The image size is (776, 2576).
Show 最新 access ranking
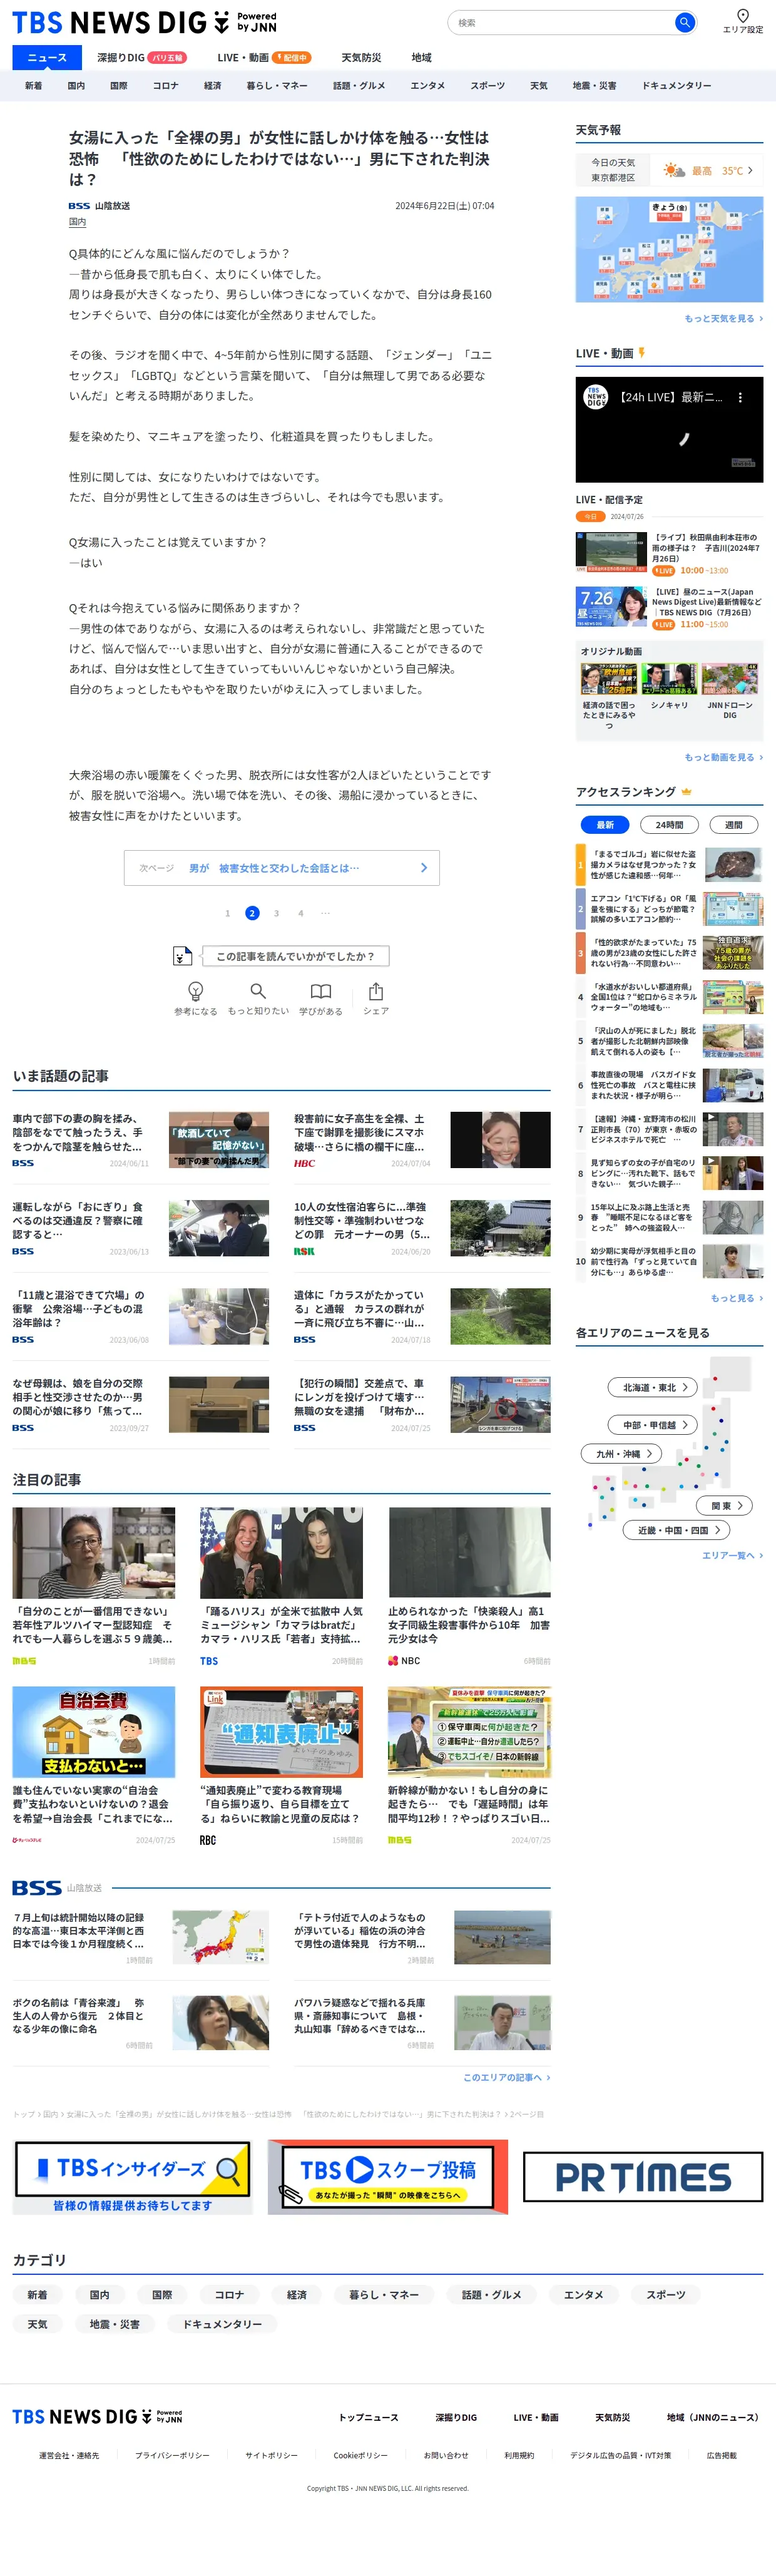605,825
